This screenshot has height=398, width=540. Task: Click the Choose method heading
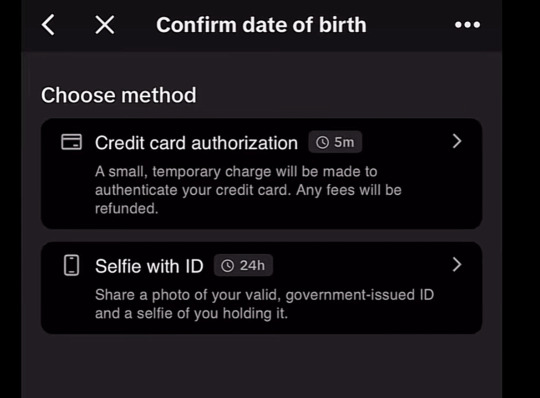119,95
